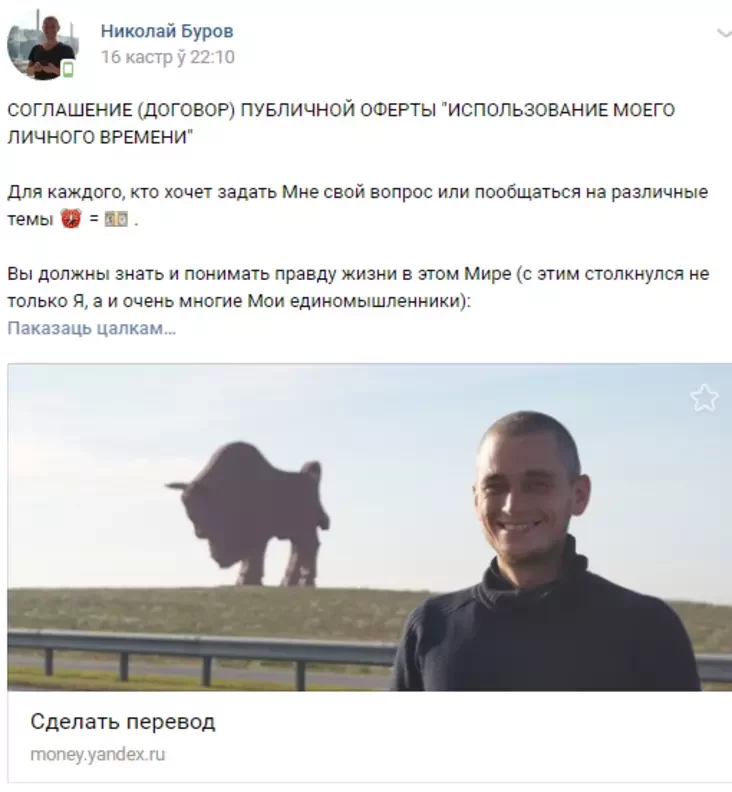Open Николай Буров profile avatar
732x792 pixels.
coord(43,44)
